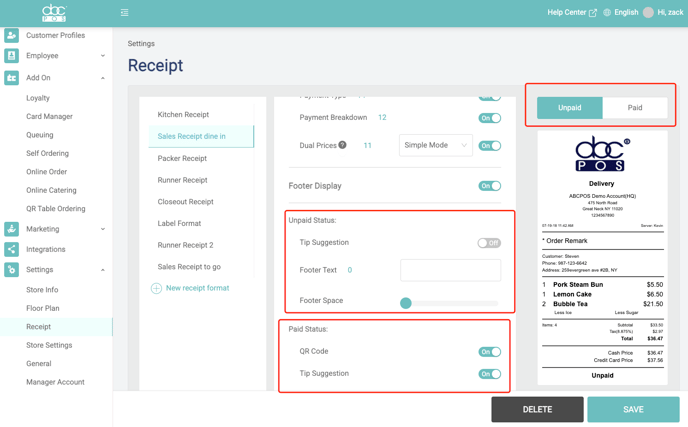Click the Settings breadcrumb text
This screenshot has width=688, height=427.
141,43
